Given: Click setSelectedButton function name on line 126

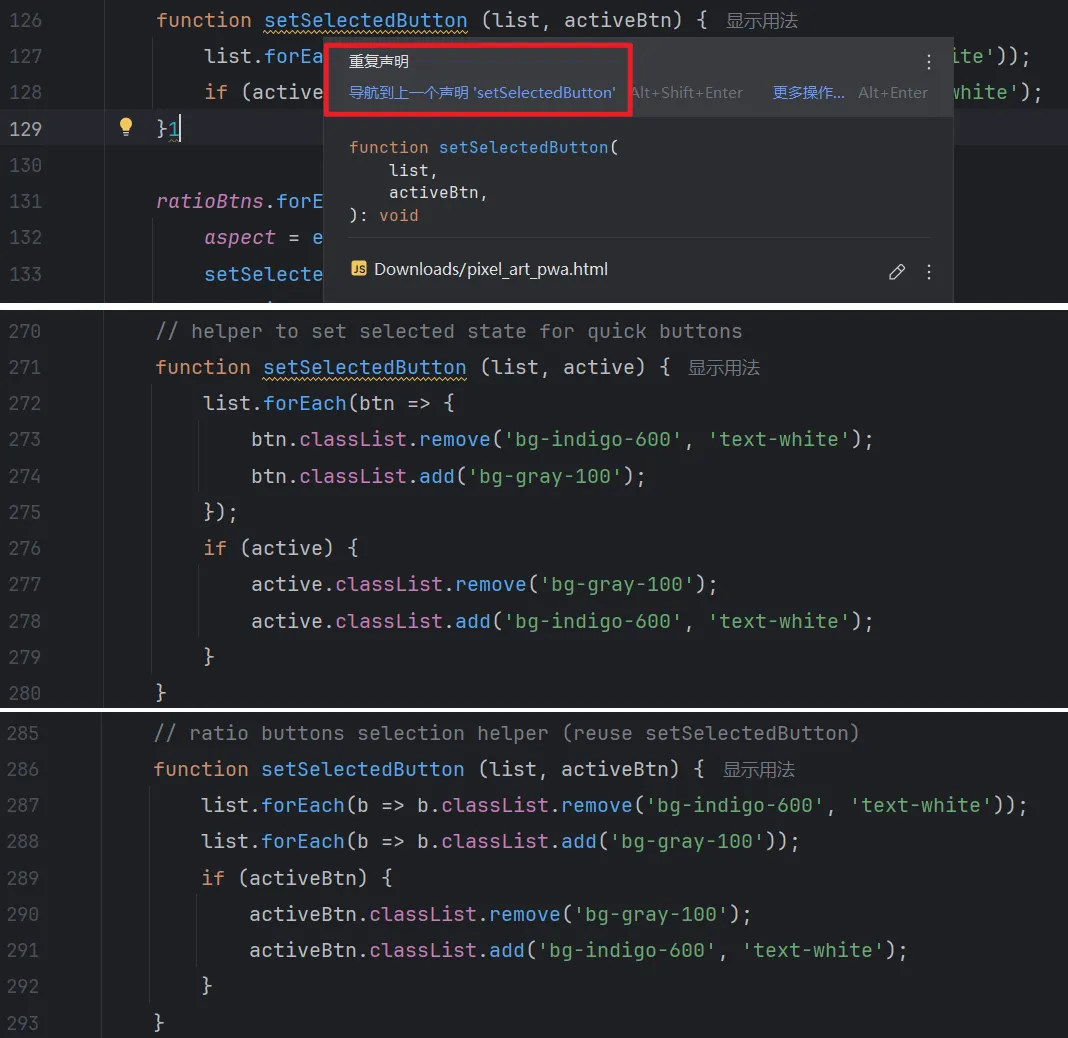Looking at the screenshot, I should click(x=365, y=20).
